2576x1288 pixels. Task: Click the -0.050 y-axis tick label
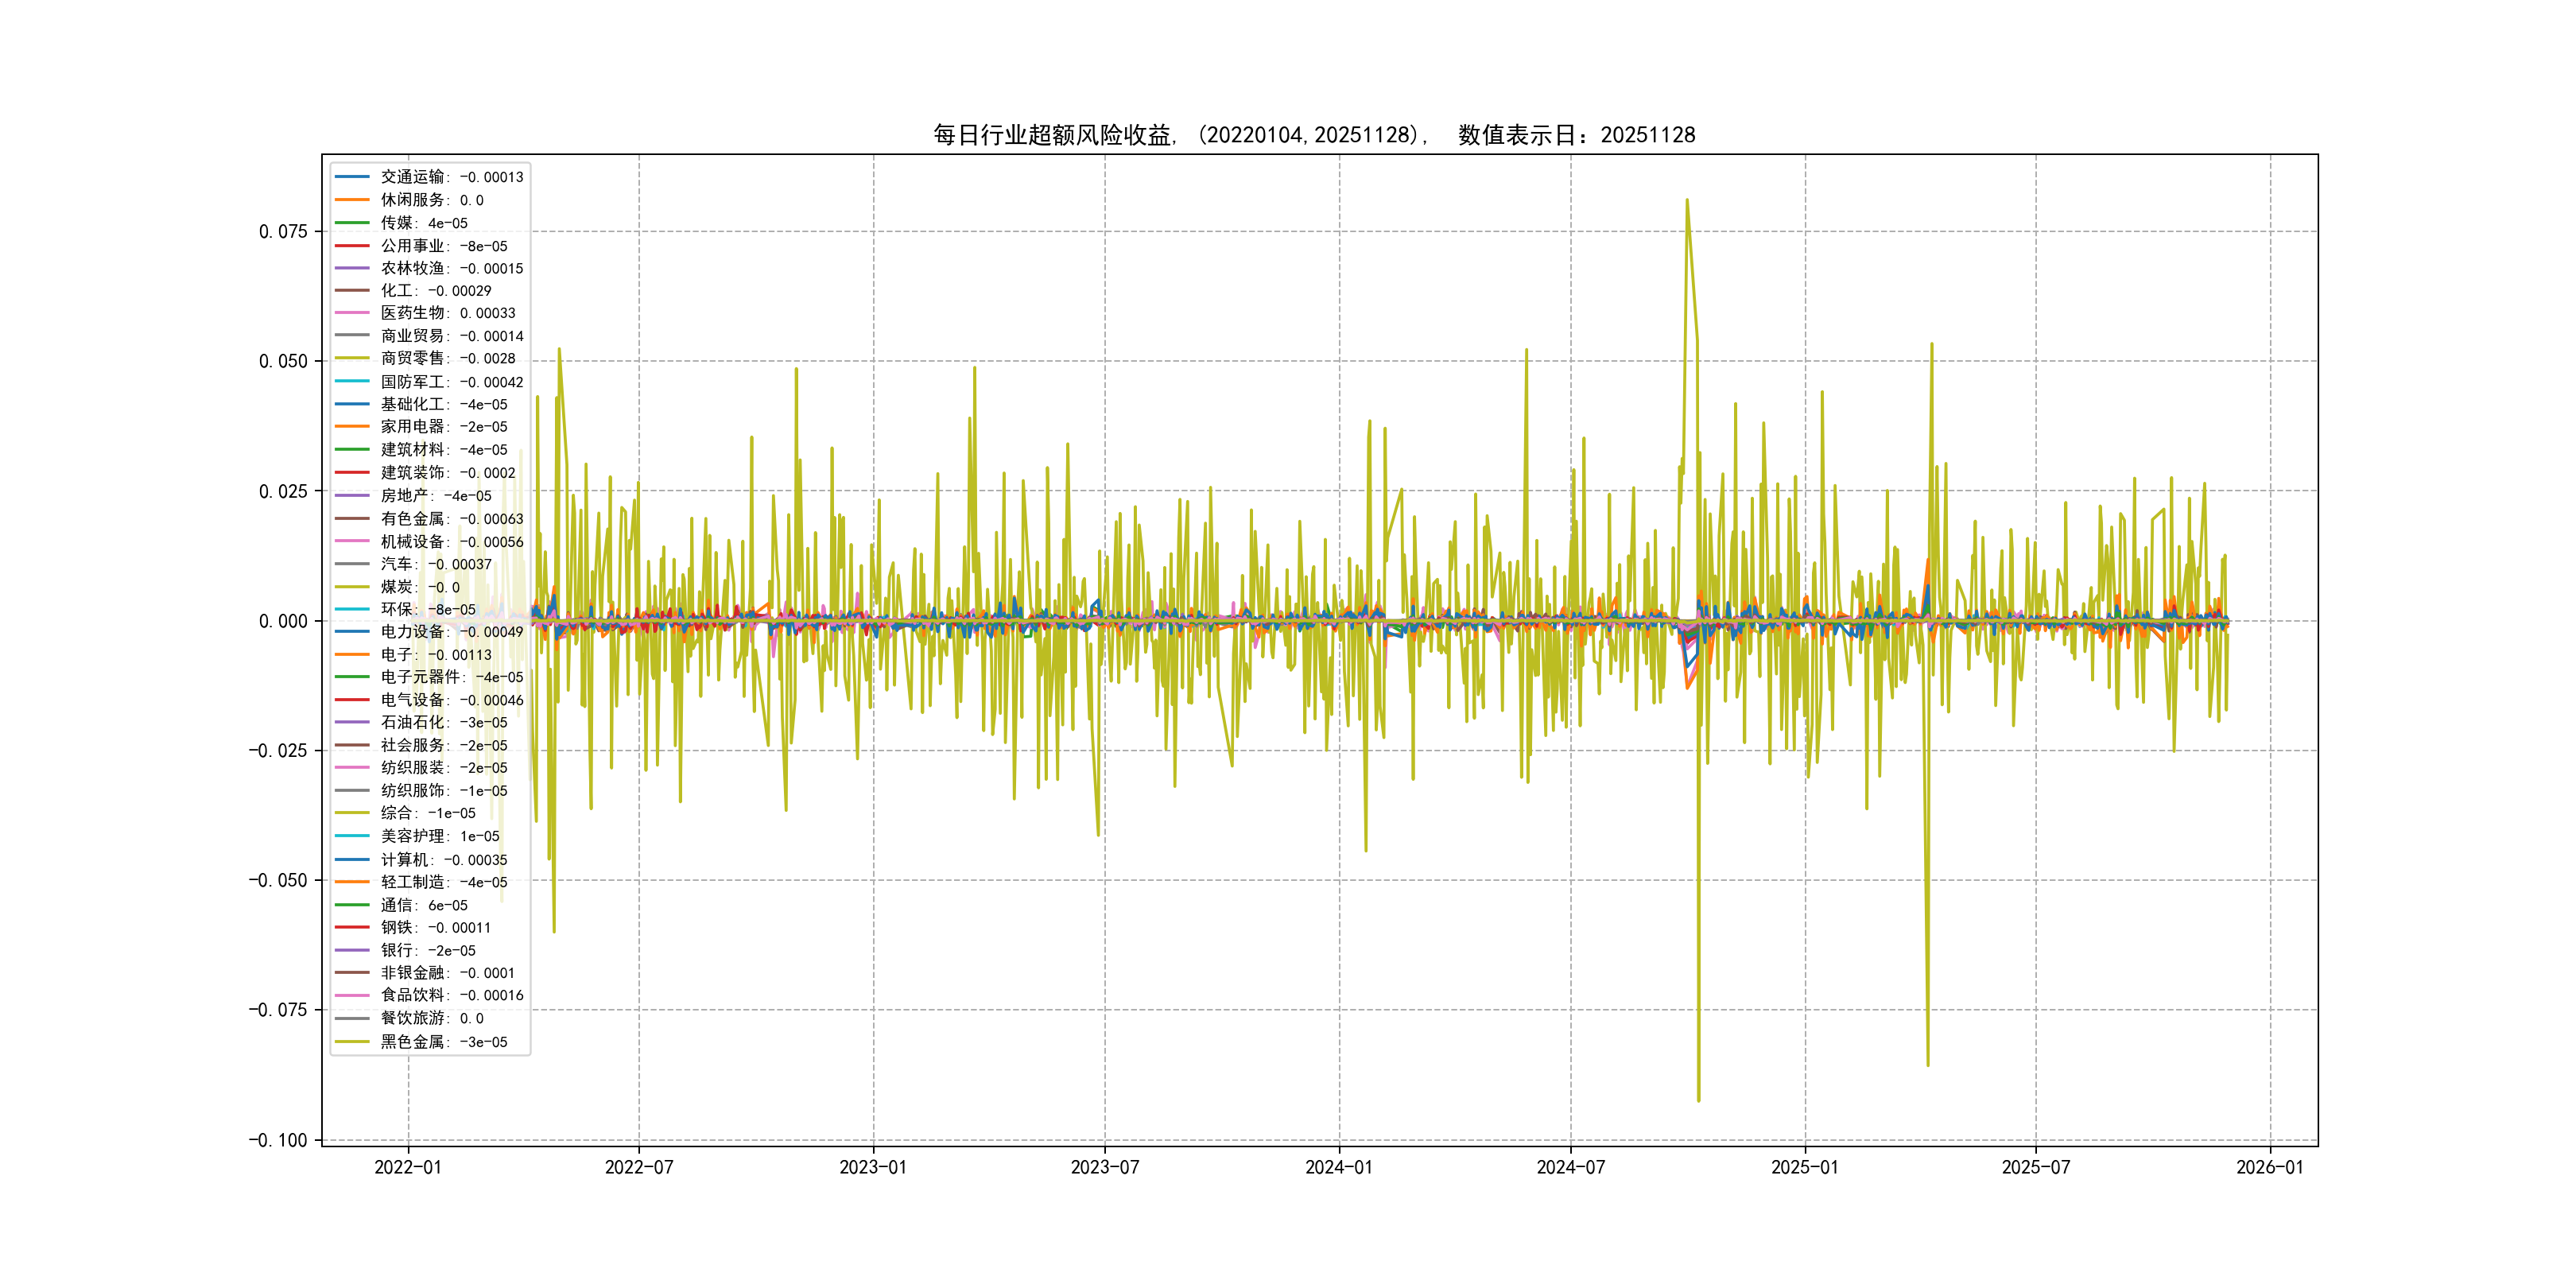[278, 880]
